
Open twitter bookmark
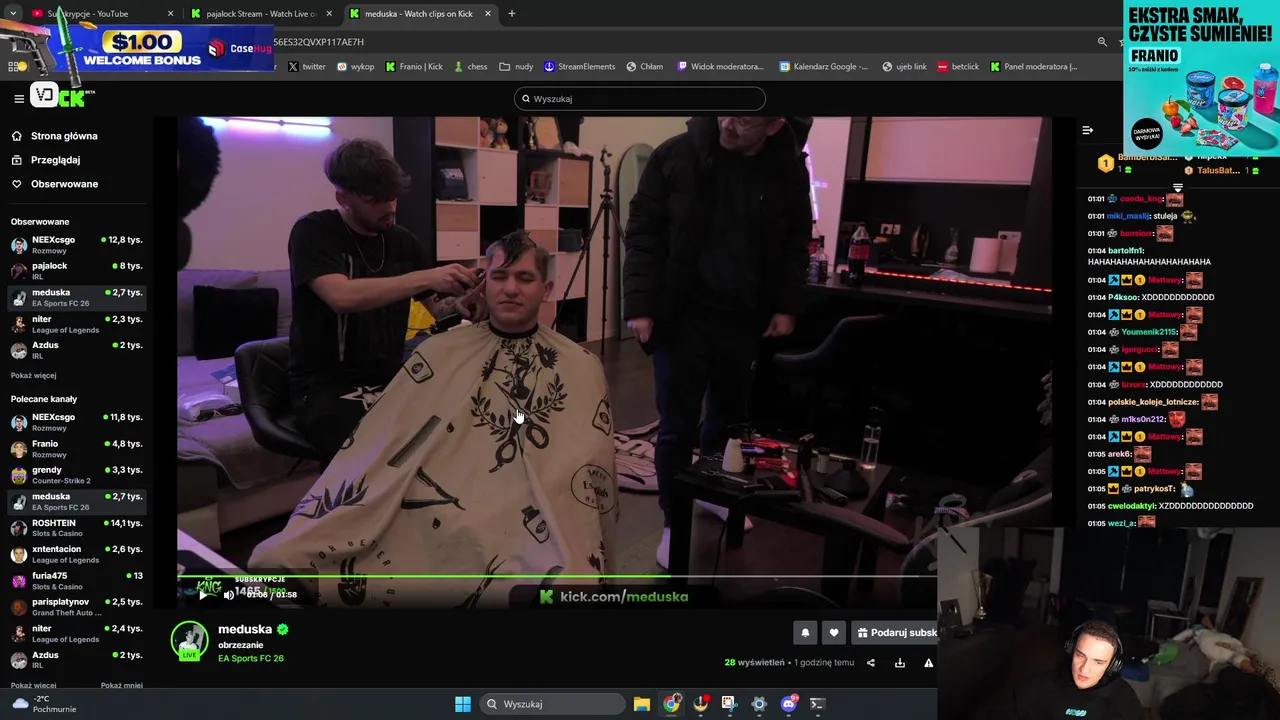tap(307, 67)
